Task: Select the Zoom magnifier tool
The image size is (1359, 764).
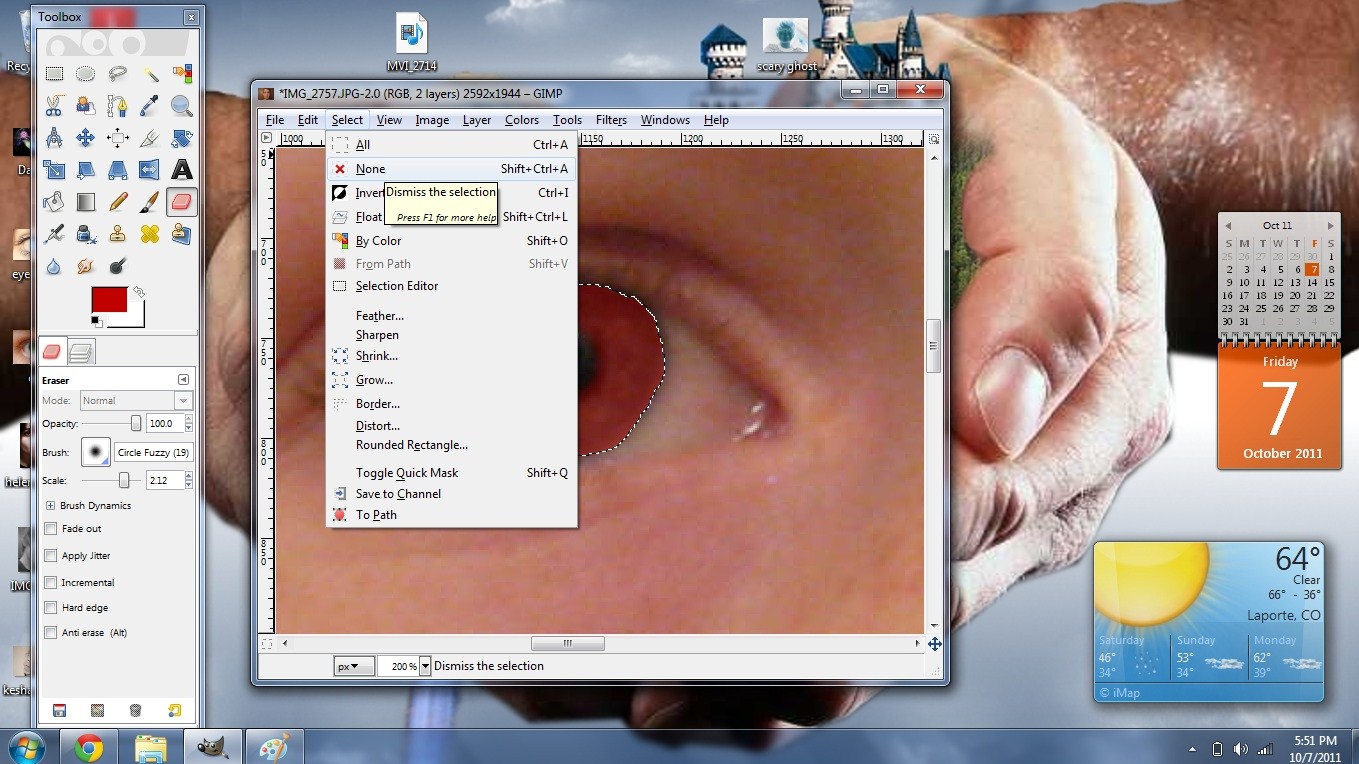Action: point(182,106)
